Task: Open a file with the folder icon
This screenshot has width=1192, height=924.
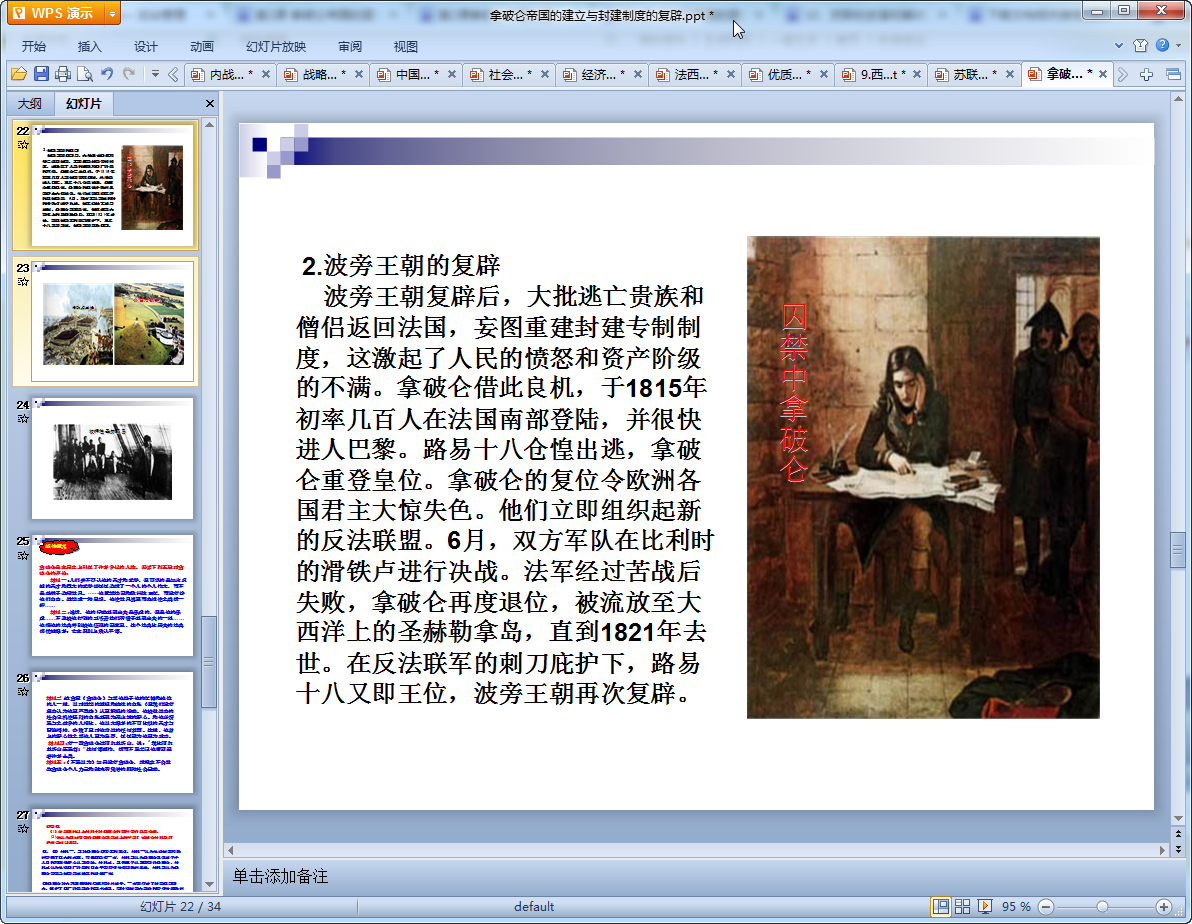Action: tap(19, 74)
